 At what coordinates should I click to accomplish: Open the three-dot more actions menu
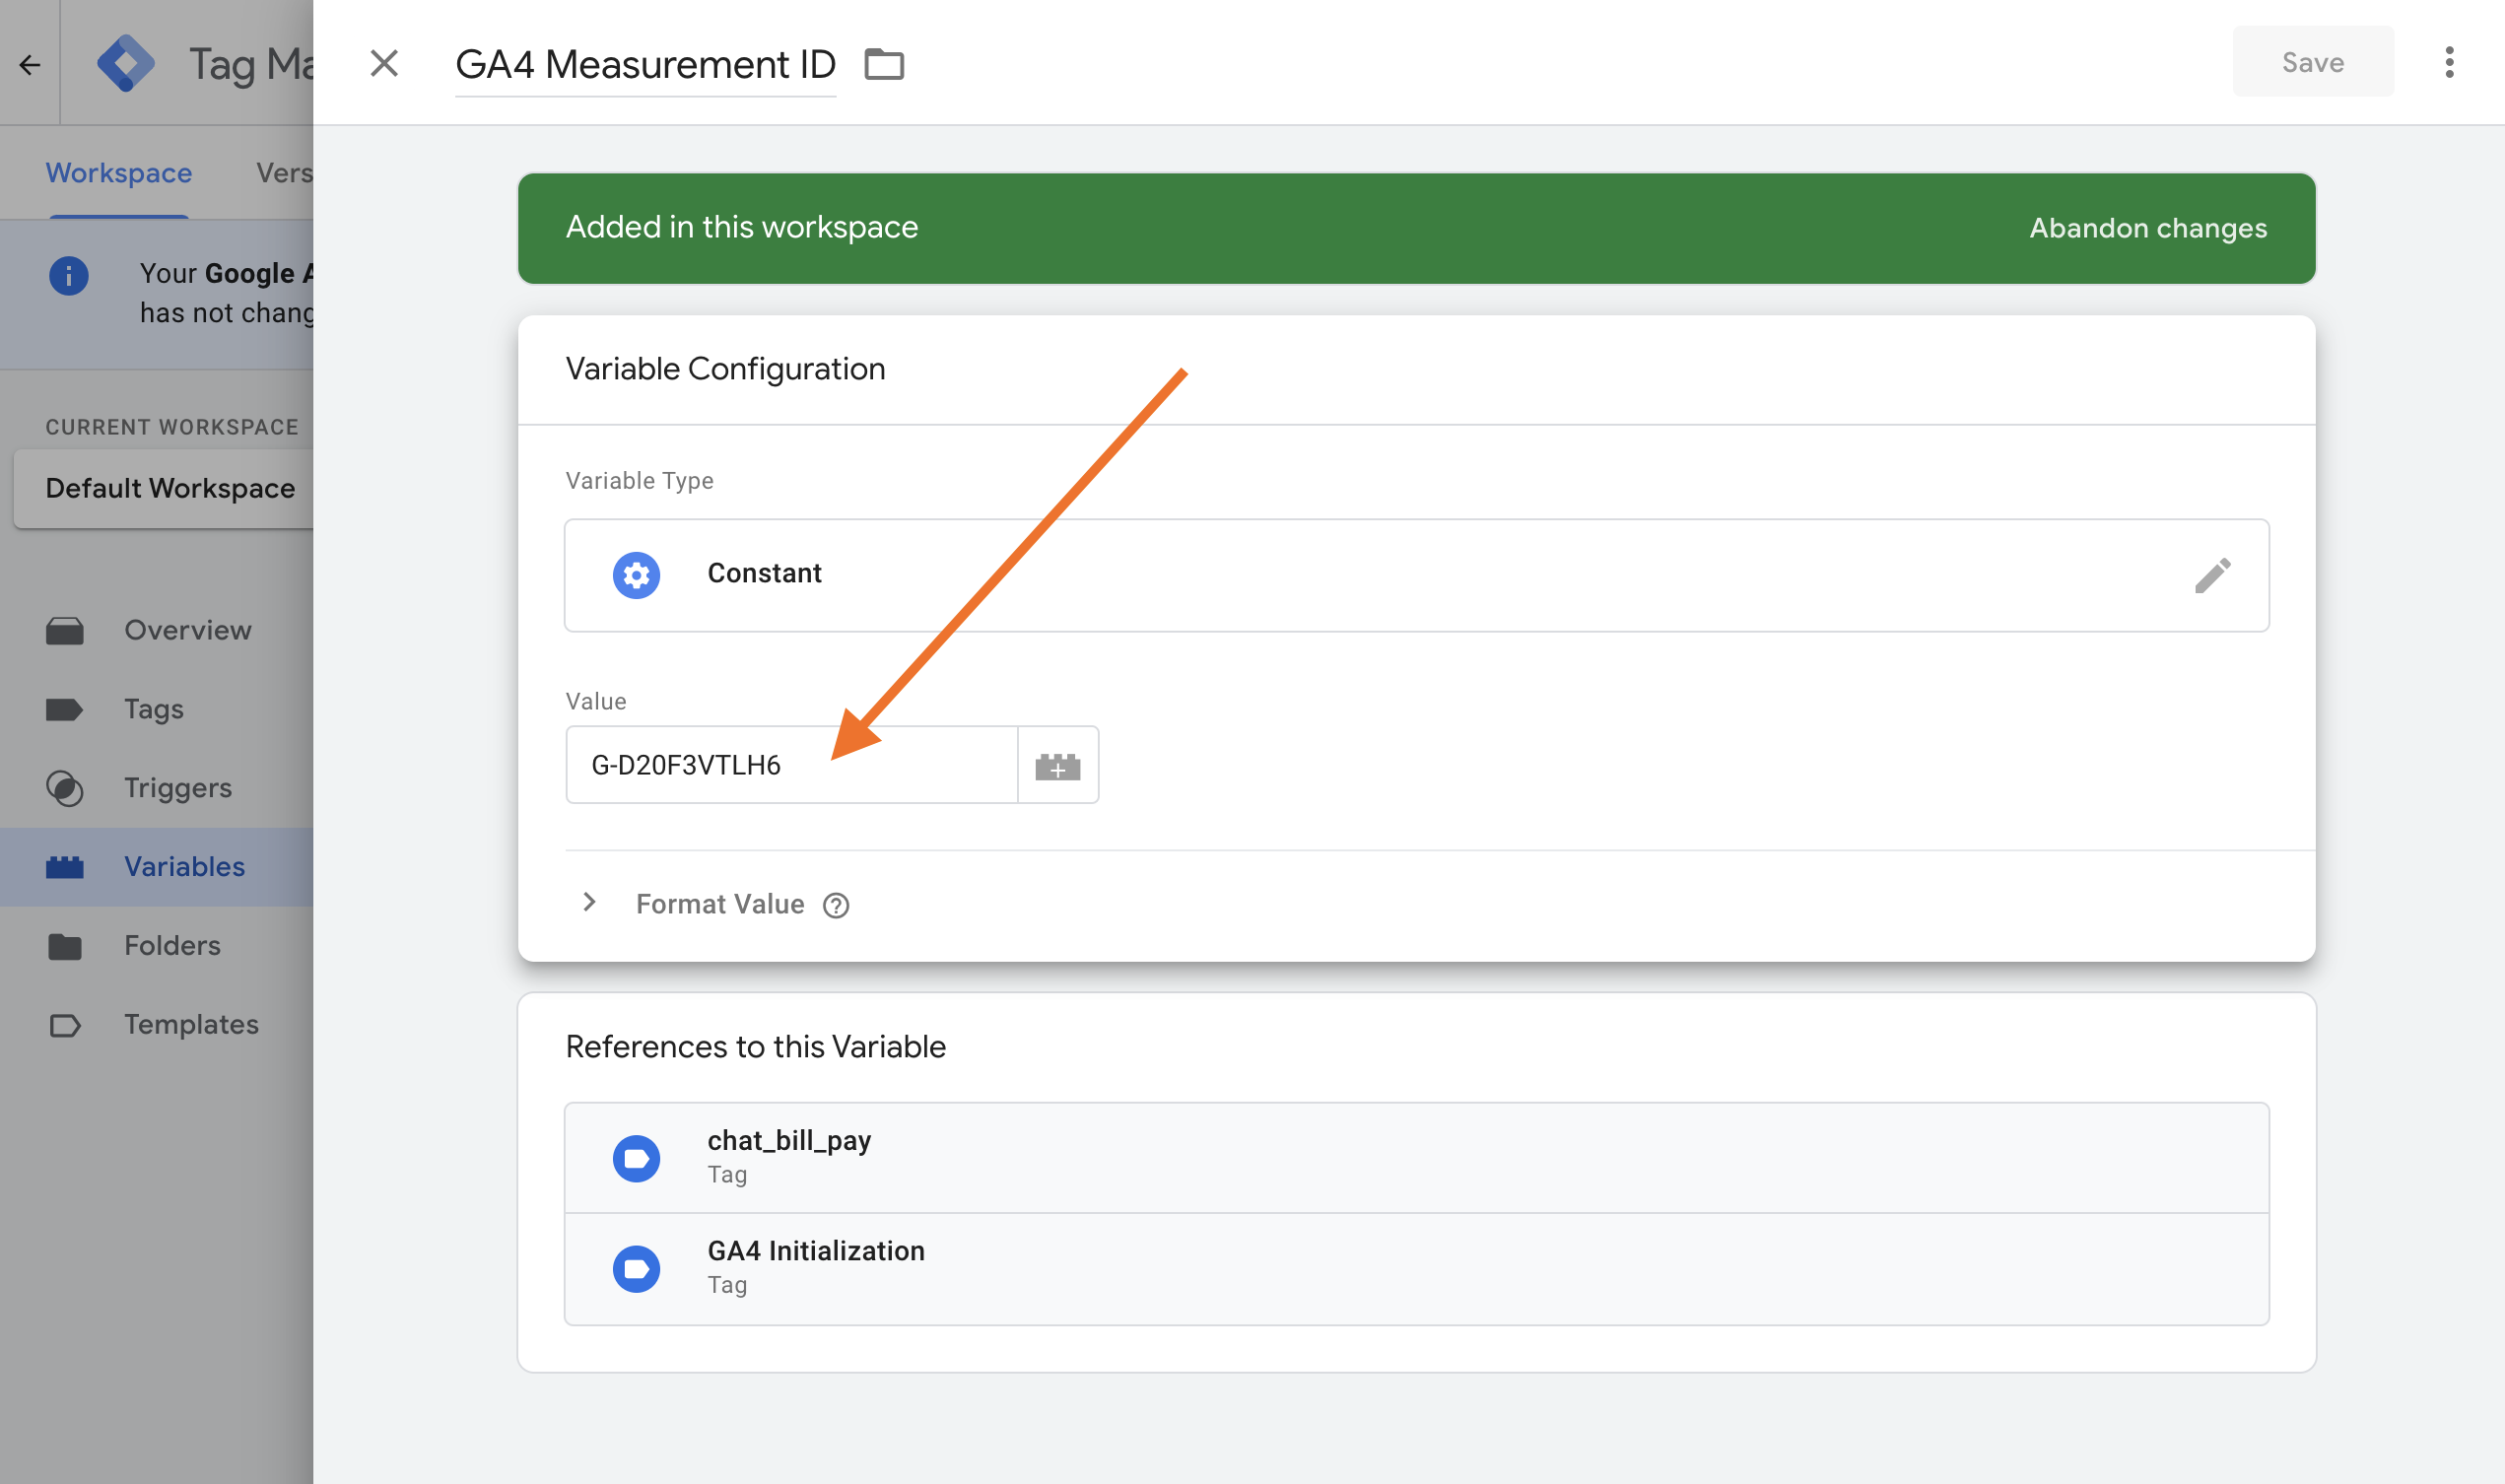point(2448,63)
